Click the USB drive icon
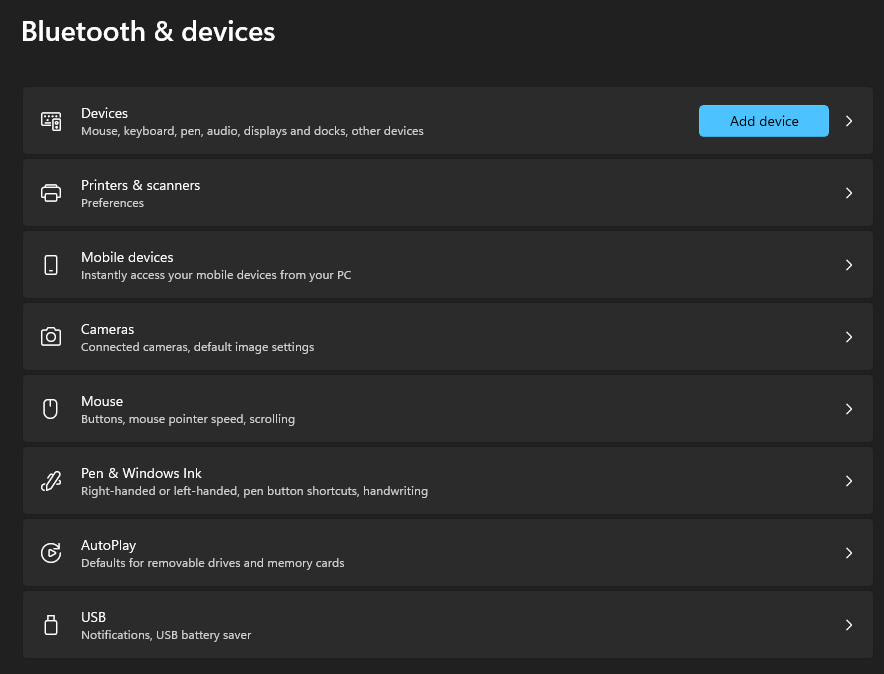884x674 pixels. tap(51, 625)
